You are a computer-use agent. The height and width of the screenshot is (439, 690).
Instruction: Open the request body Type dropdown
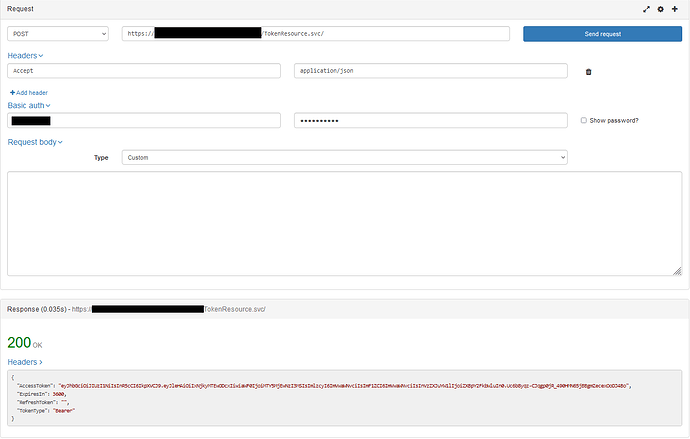[x=345, y=157]
